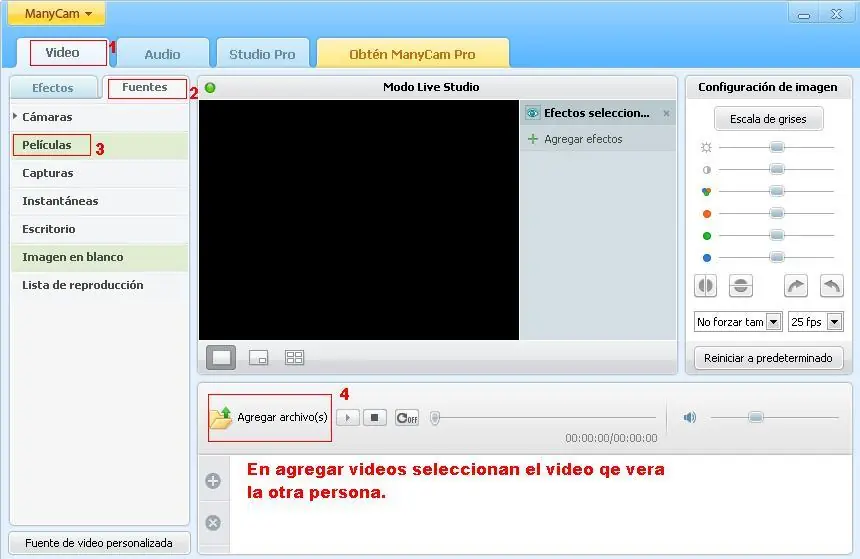Click the red channel dot icon
This screenshot has width=860, height=559.
pyautogui.click(x=707, y=214)
